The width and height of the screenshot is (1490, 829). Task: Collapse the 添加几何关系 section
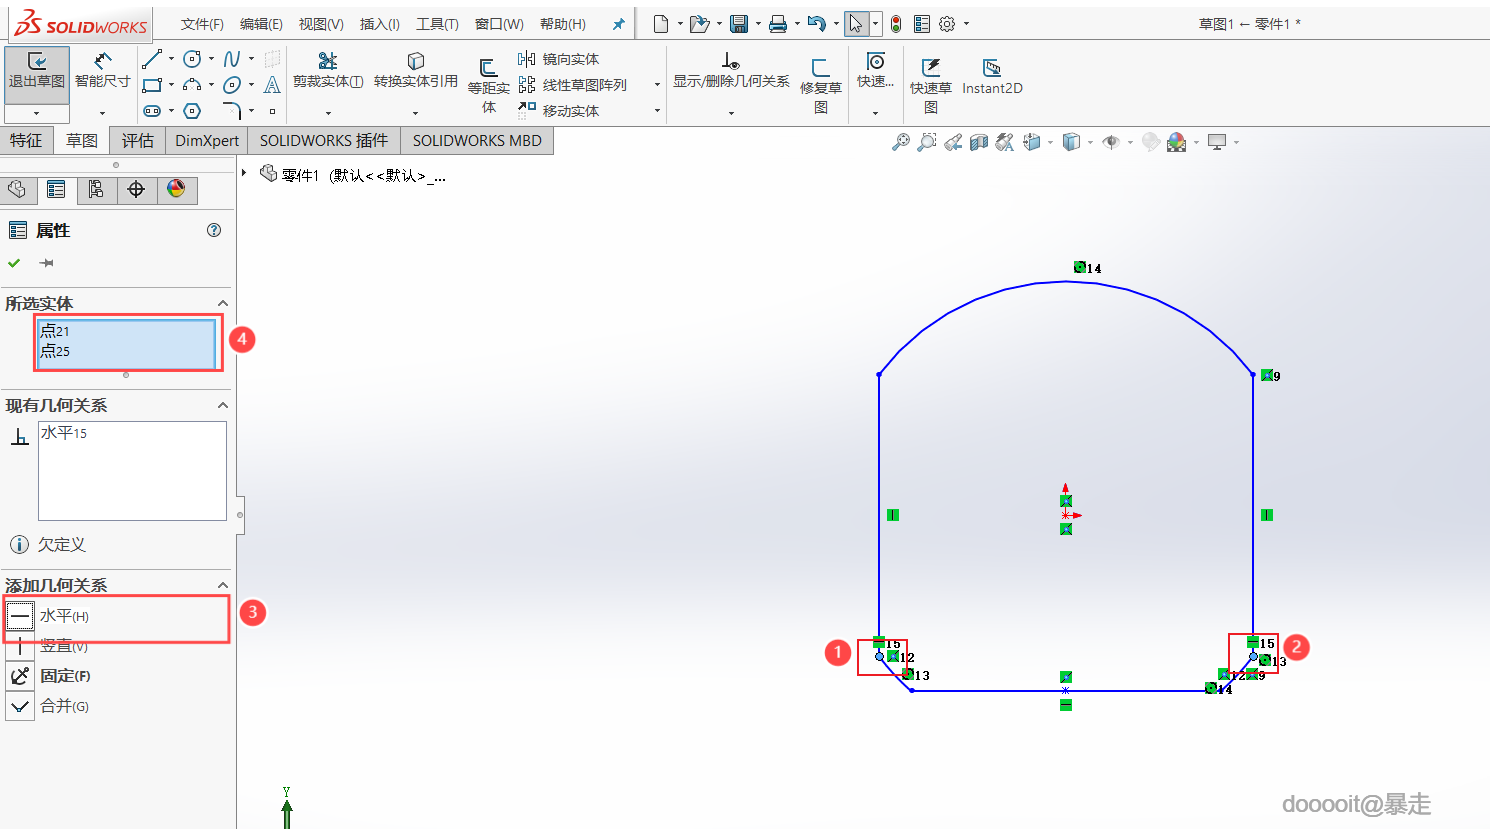(x=223, y=585)
